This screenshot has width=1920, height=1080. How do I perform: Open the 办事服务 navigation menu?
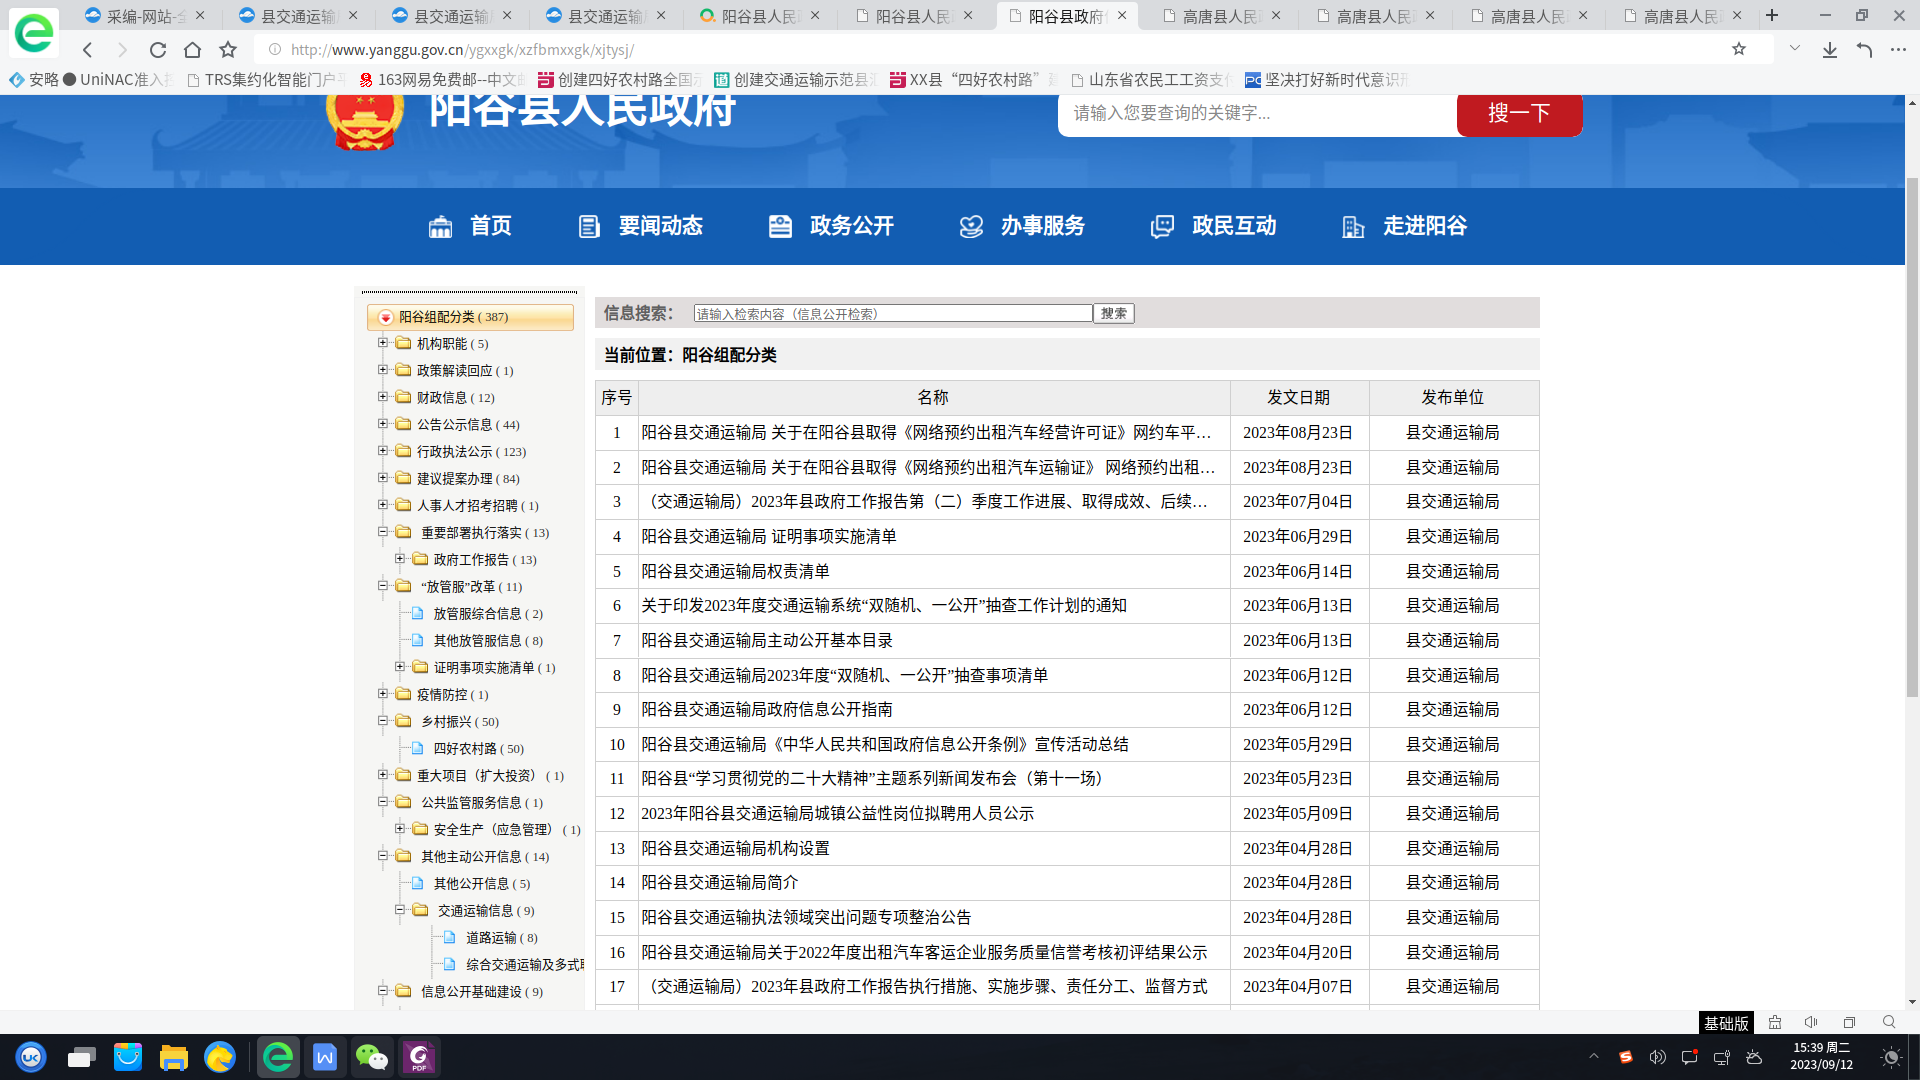pyautogui.click(x=1022, y=226)
